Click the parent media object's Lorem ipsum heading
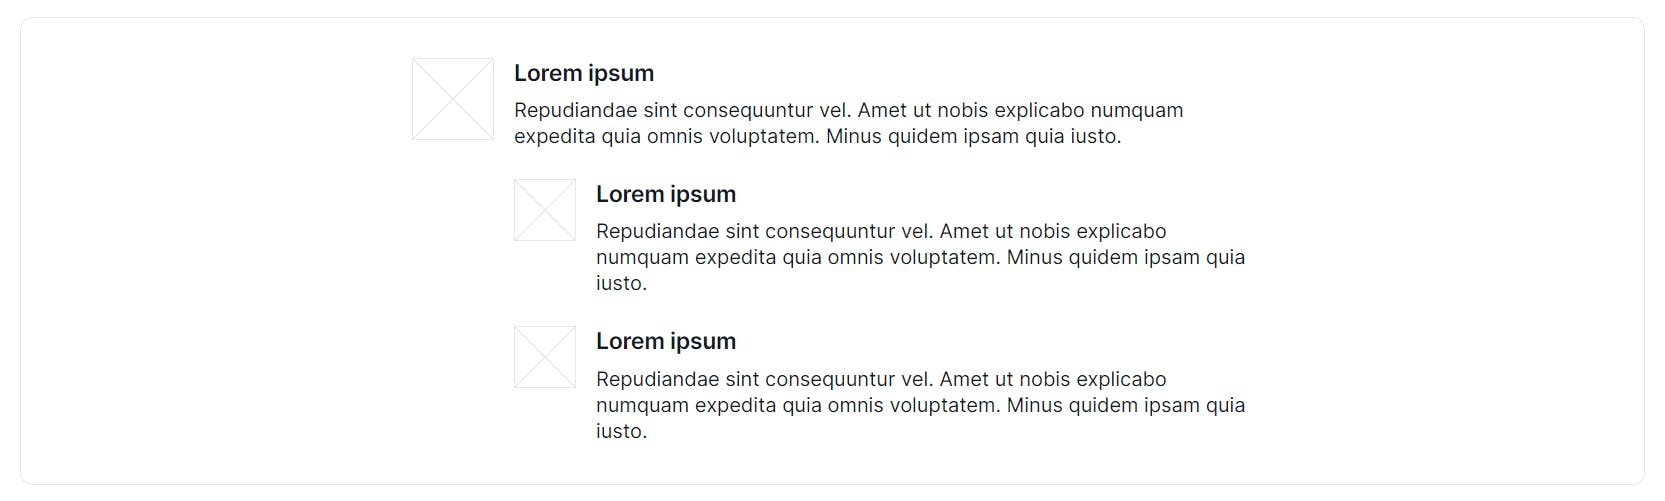The height and width of the screenshot is (501, 1665). coord(584,73)
